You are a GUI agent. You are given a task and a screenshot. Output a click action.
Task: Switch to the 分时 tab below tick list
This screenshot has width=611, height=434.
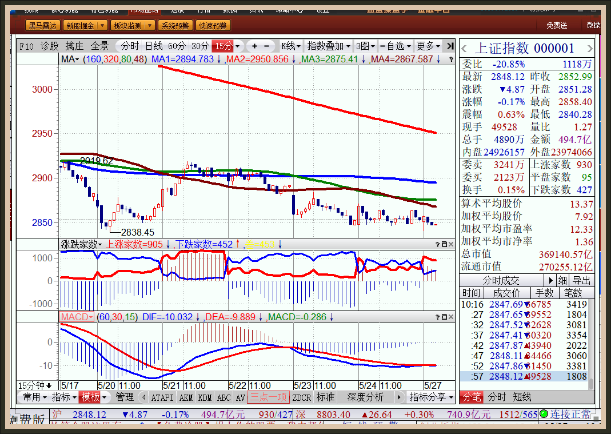(x=496, y=397)
